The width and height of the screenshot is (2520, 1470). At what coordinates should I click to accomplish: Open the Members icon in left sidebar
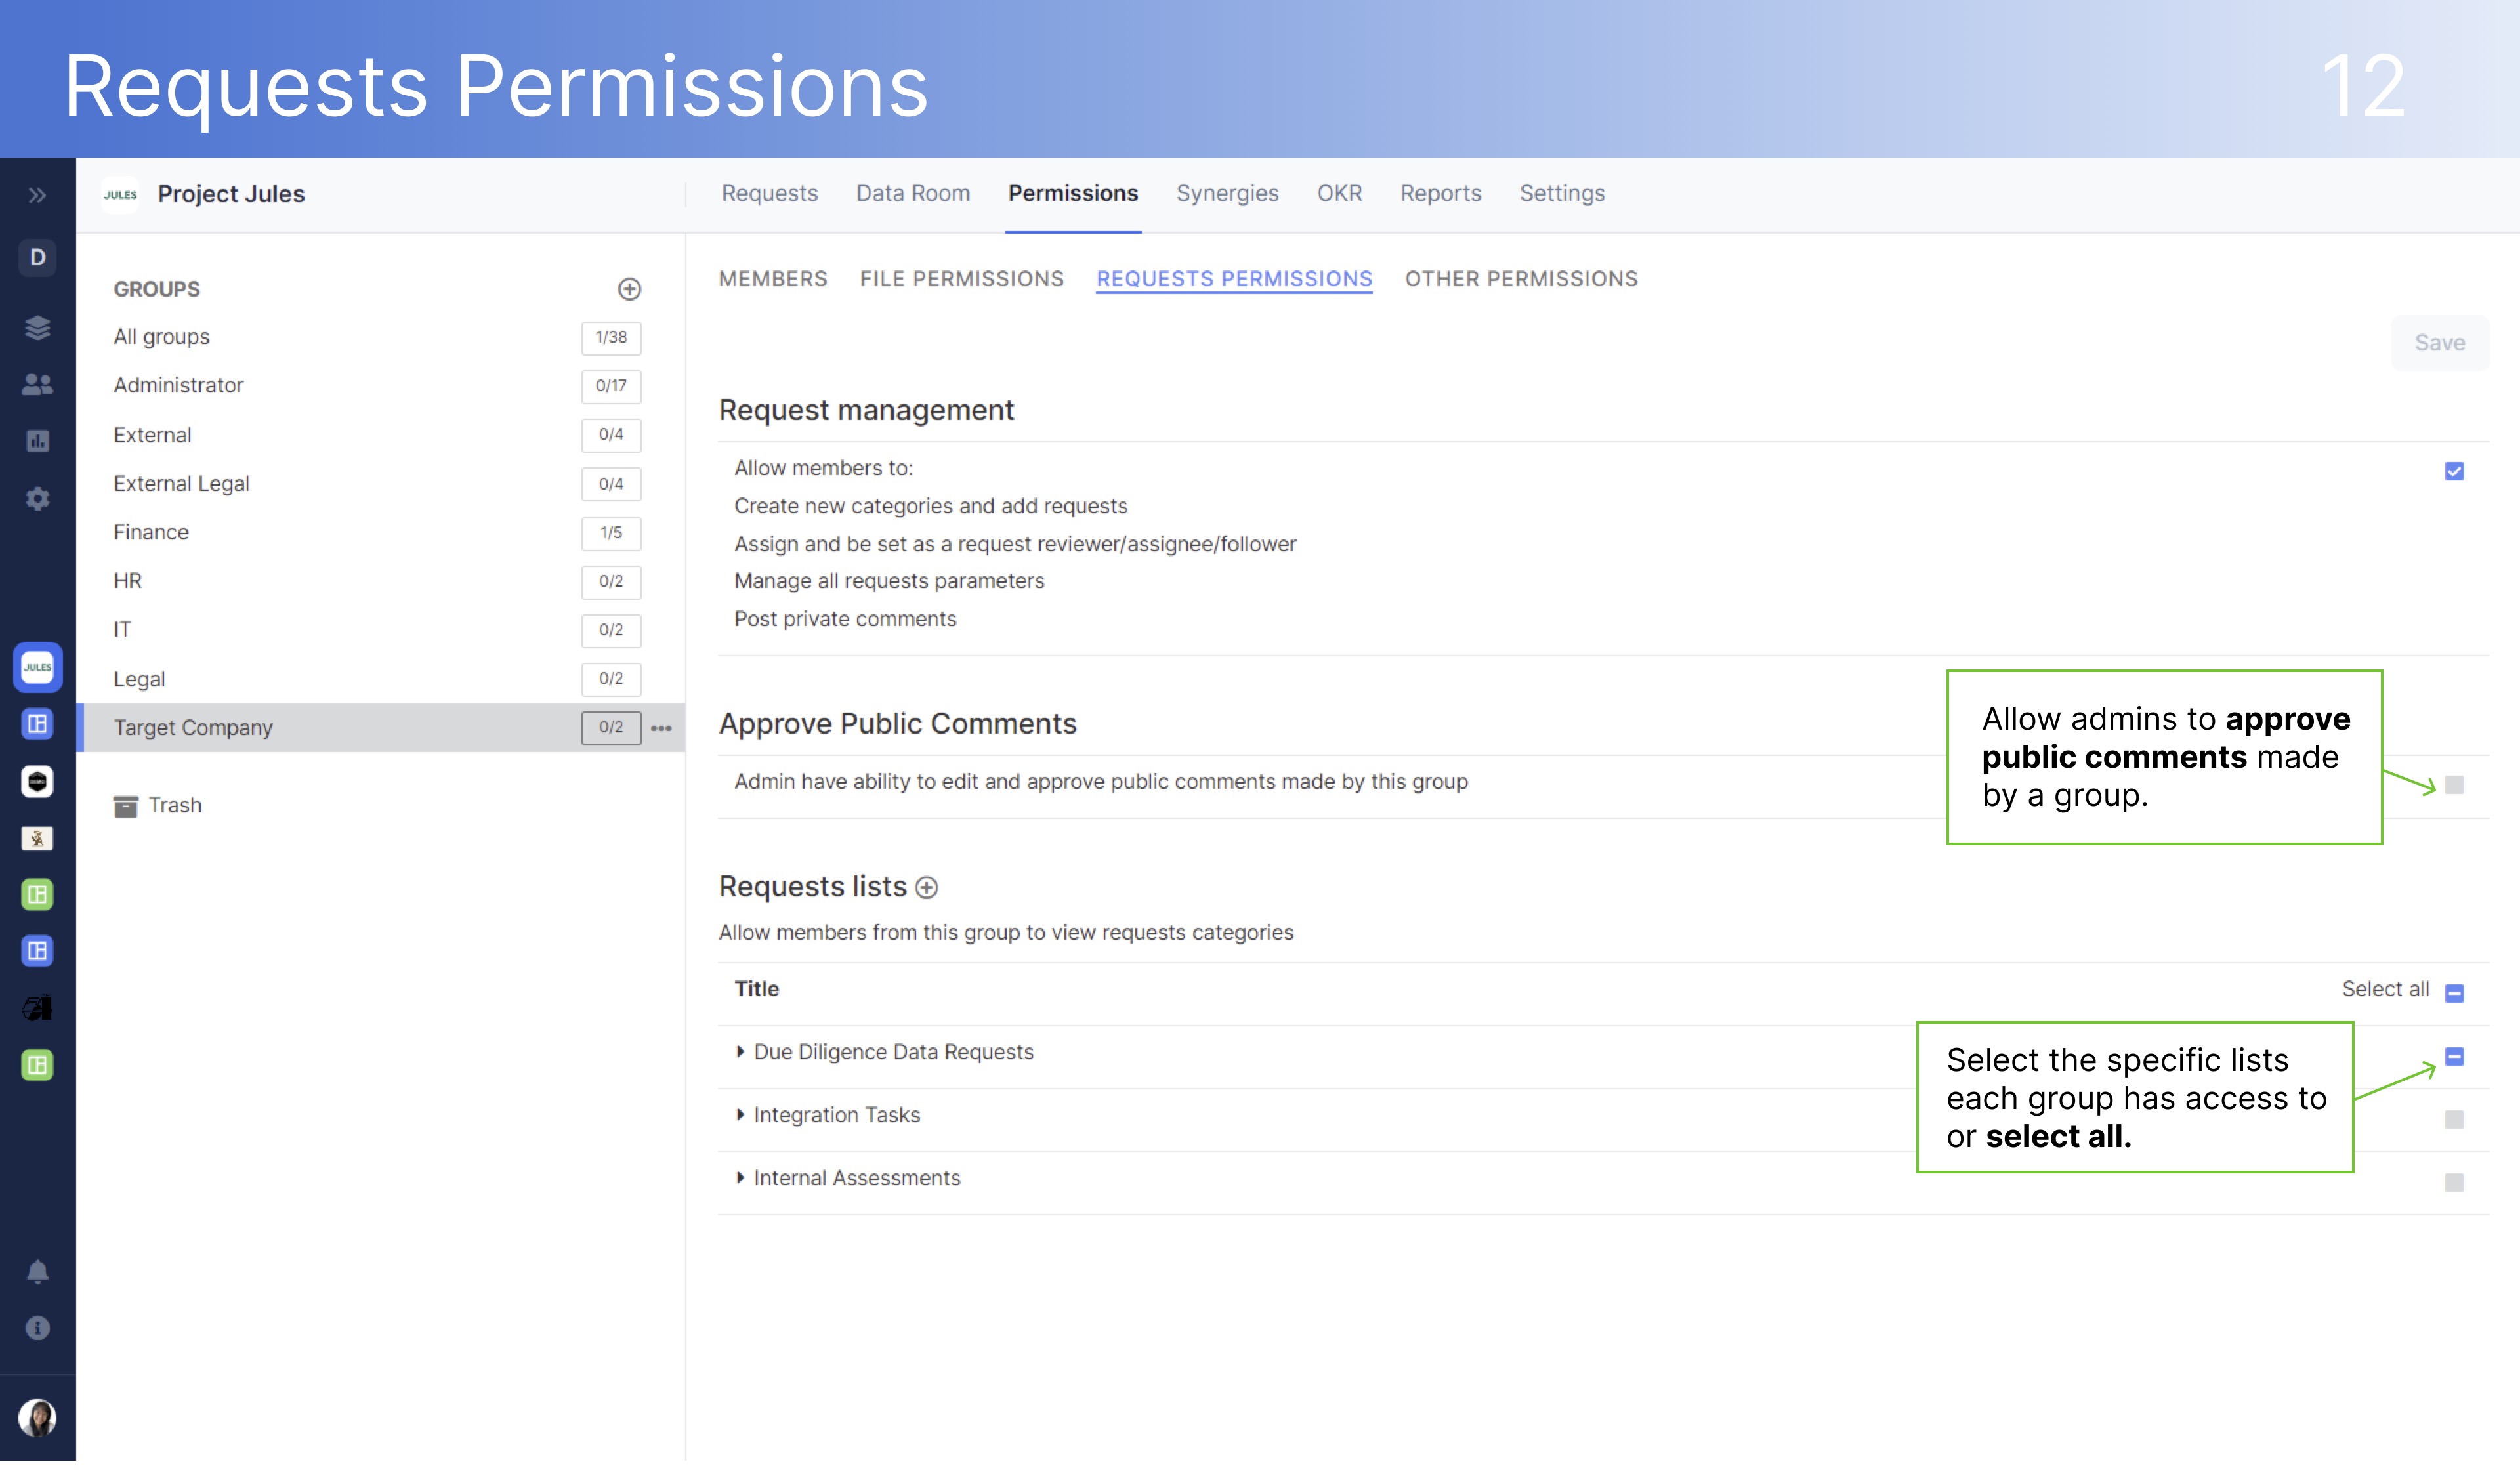(37, 384)
